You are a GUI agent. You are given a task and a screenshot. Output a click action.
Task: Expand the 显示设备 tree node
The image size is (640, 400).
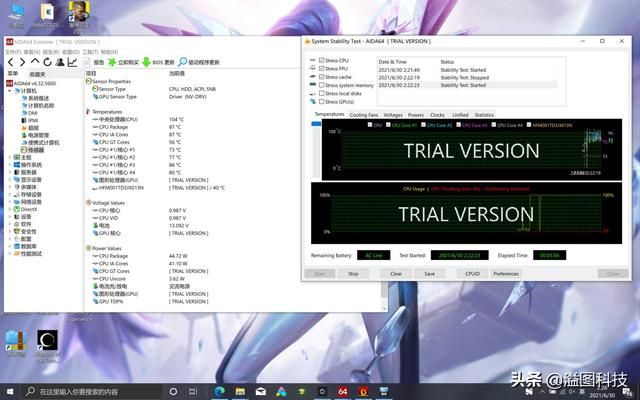(x=10, y=180)
